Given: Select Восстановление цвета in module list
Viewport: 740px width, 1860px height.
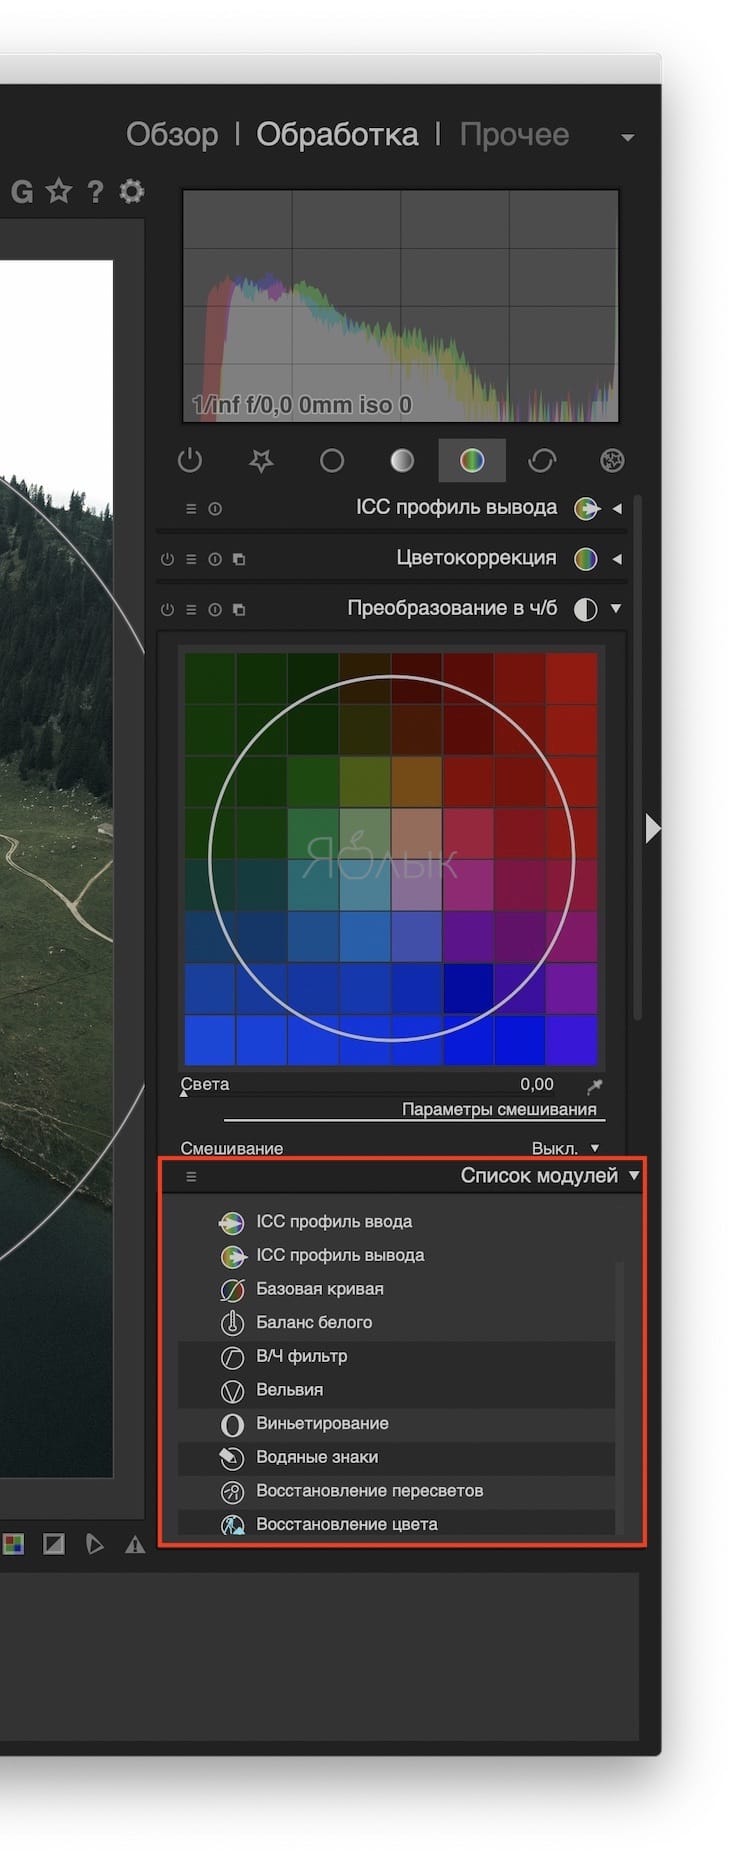Looking at the screenshot, I should point(396,1524).
